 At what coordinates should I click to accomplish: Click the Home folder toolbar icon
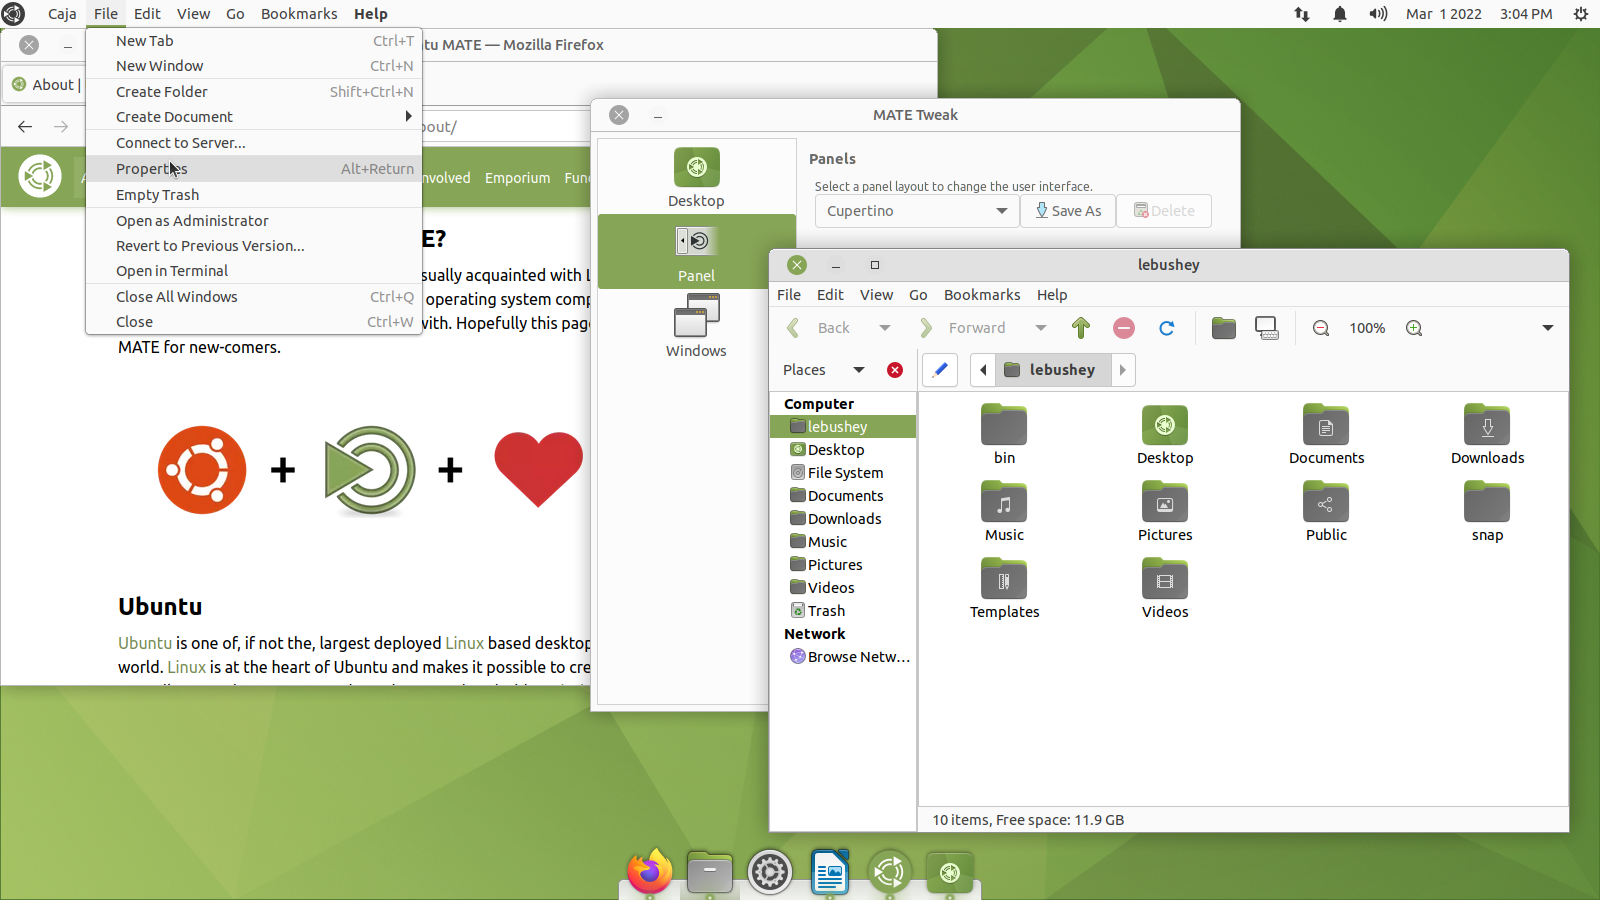[x=1223, y=328]
